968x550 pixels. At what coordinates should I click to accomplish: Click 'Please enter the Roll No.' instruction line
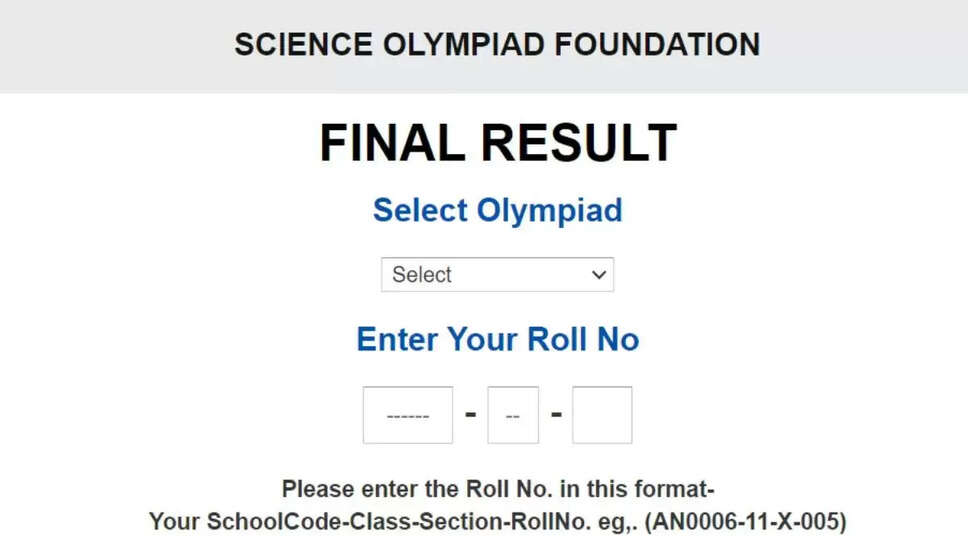pos(497,490)
